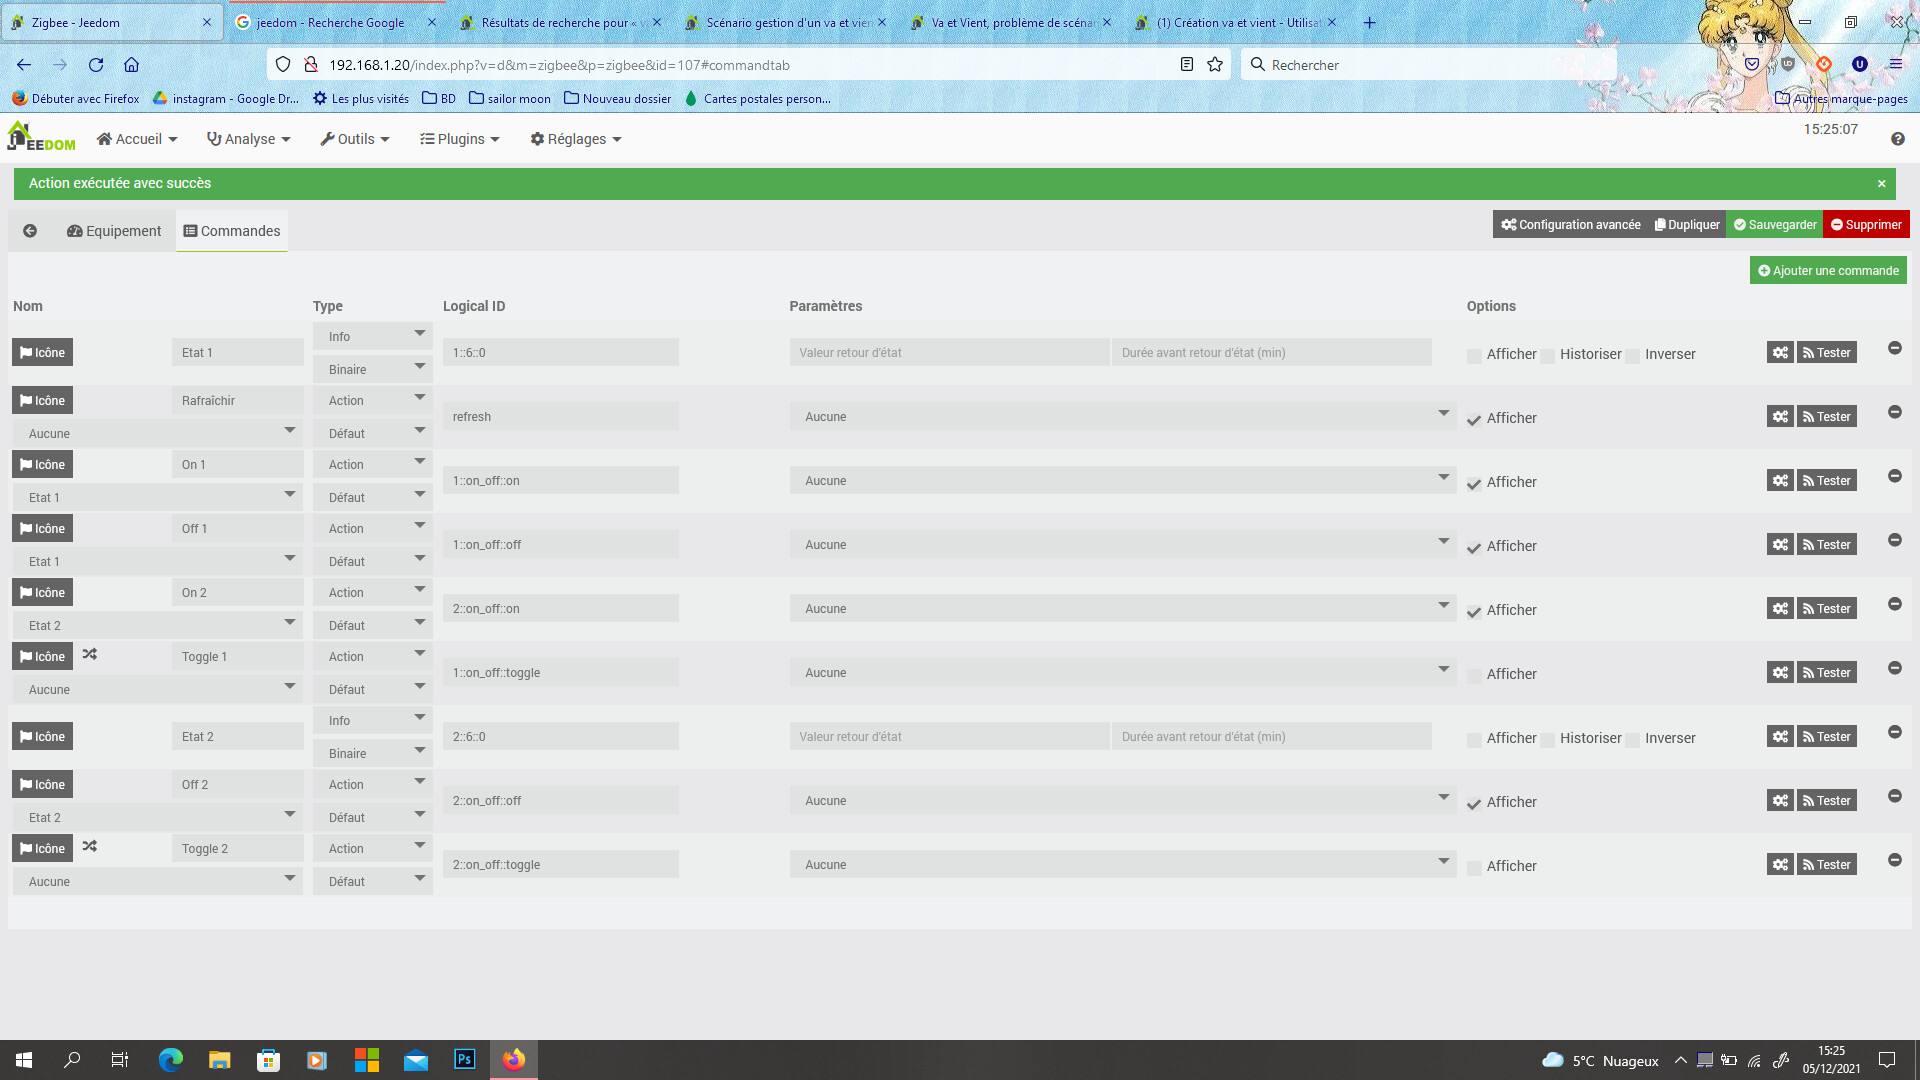Enable Inverser for Etat 2

(x=1633, y=740)
